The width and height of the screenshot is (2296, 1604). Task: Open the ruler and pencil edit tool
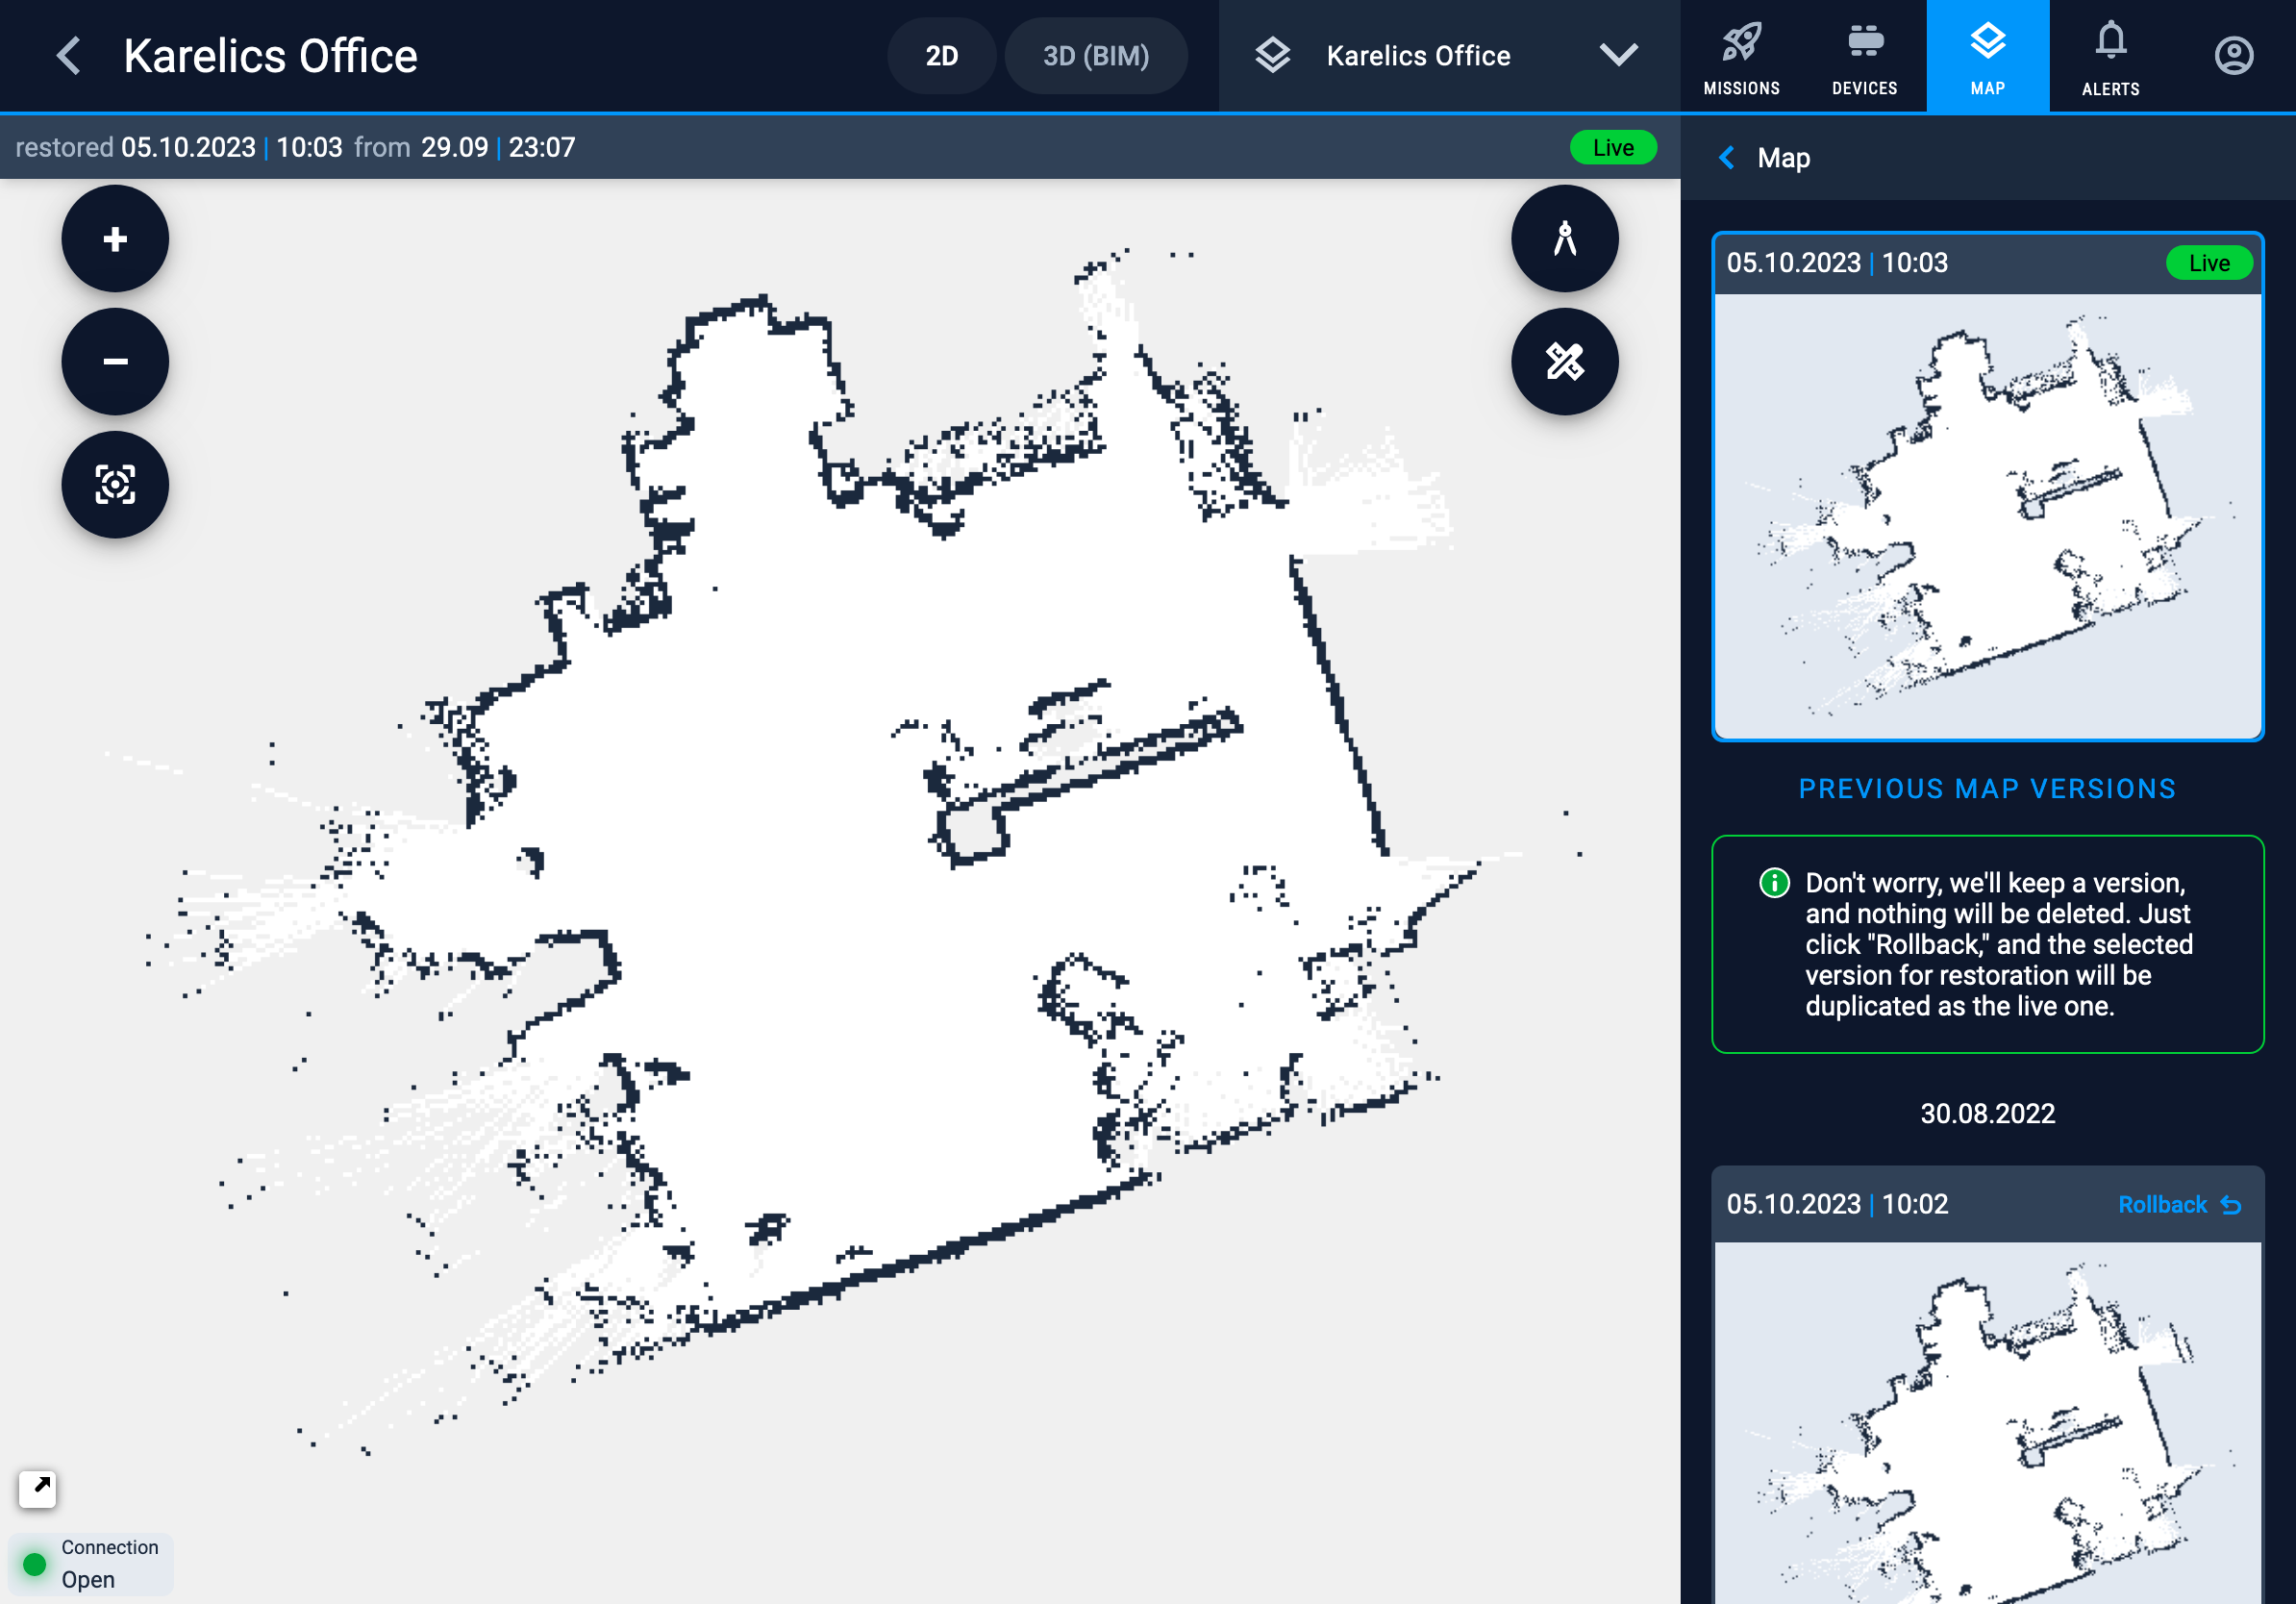pyautogui.click(x=1564, y=361)
